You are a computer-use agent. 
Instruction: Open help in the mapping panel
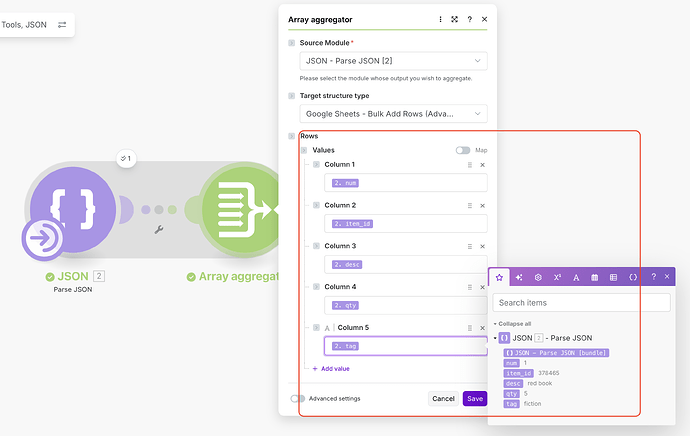pos(653,277)
